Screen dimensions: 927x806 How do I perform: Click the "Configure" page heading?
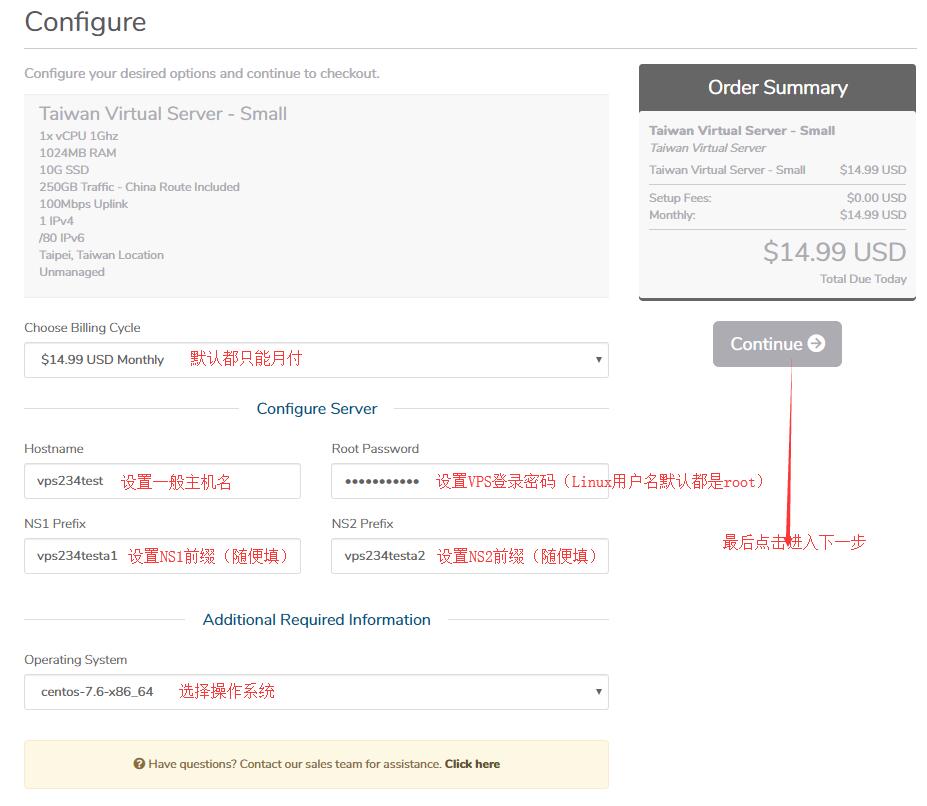(85, 22)
